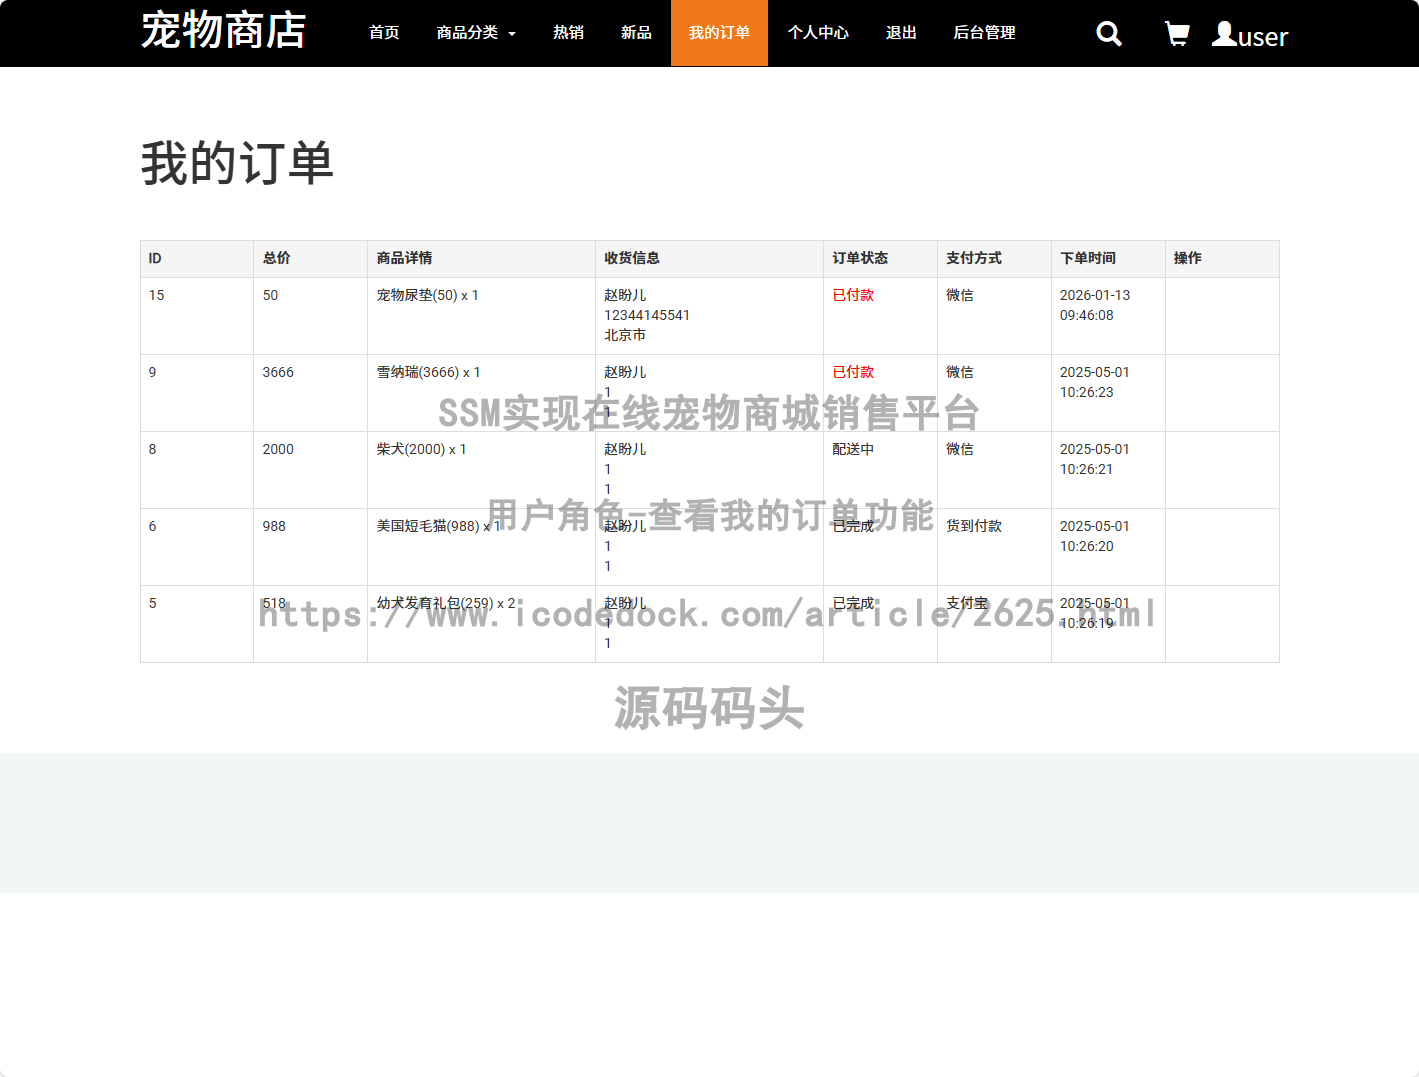
Task: Open the 首页 navigation item
Action: coord(383,32)
